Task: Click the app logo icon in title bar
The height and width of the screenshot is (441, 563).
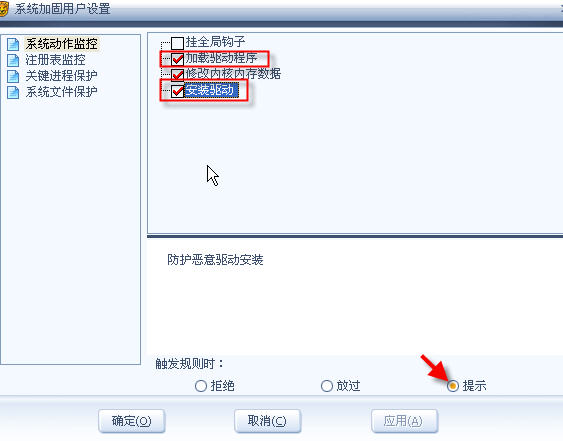Action: click(3, 9)
